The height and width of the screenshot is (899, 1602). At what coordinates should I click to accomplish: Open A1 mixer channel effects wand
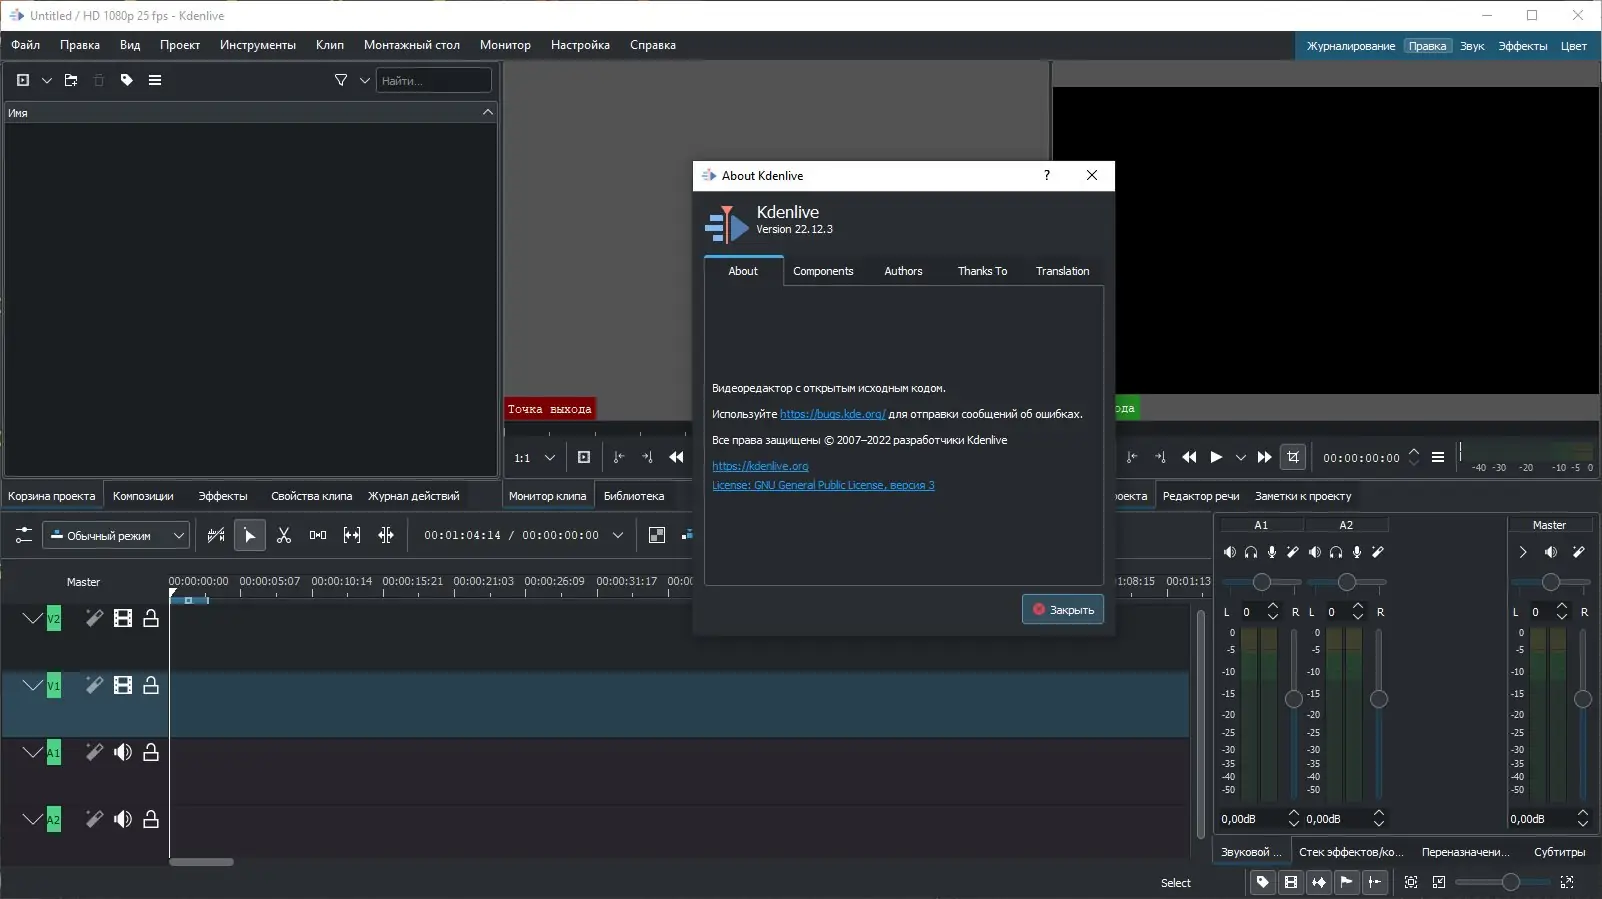pos(1292,552)
